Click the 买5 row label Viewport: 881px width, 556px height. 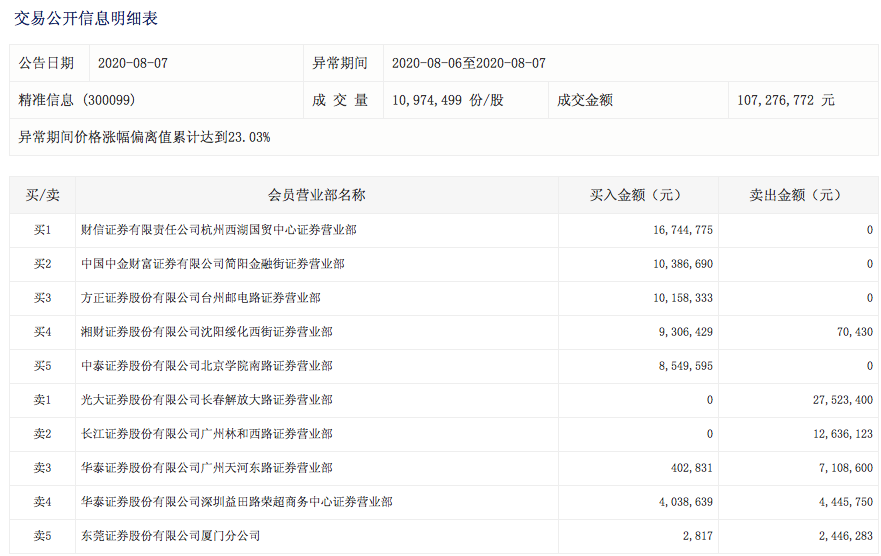(x=42, y=366)
